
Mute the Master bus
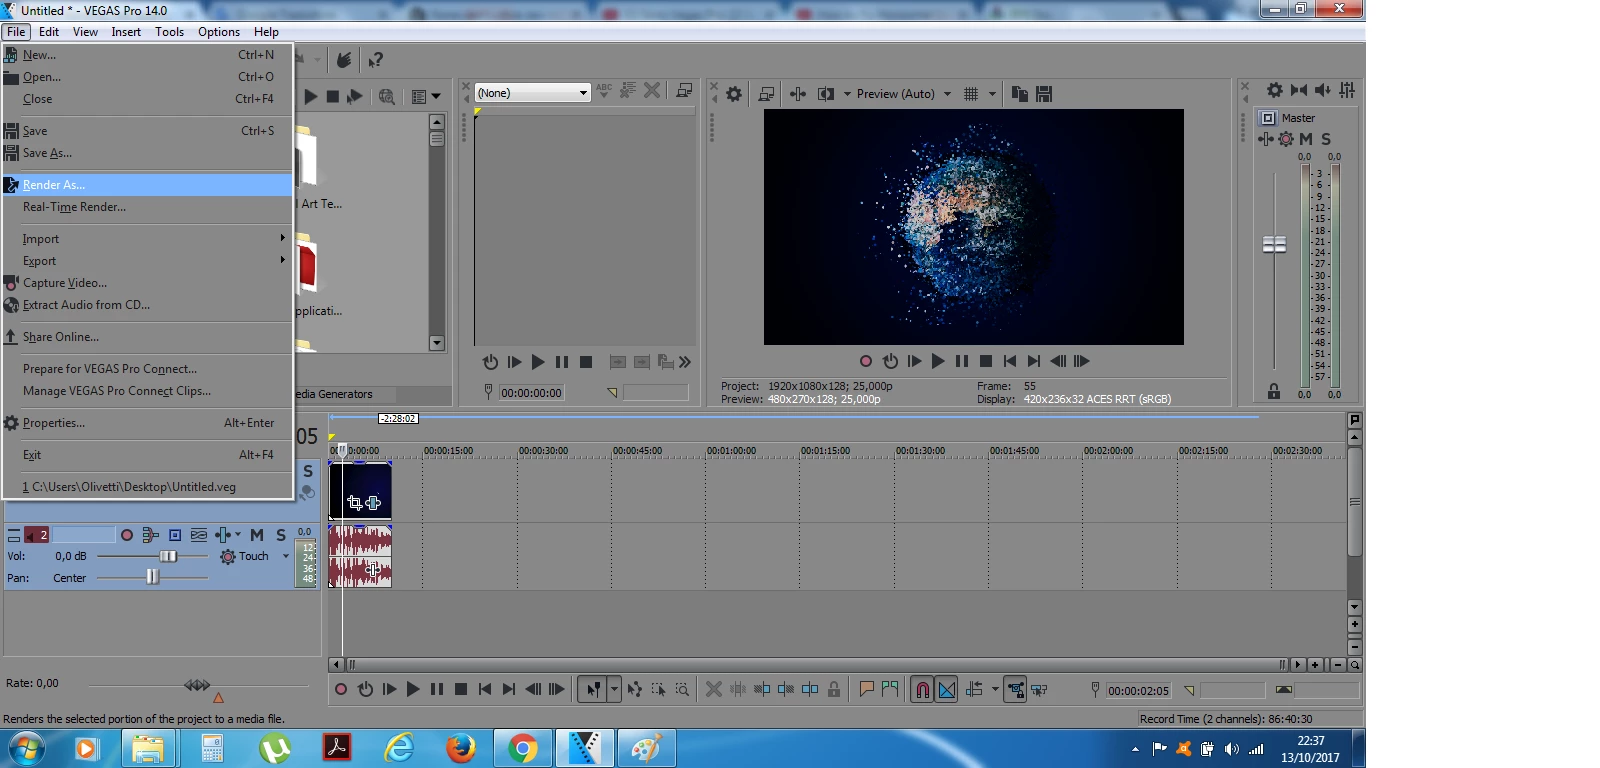(x=1306, y=139)
